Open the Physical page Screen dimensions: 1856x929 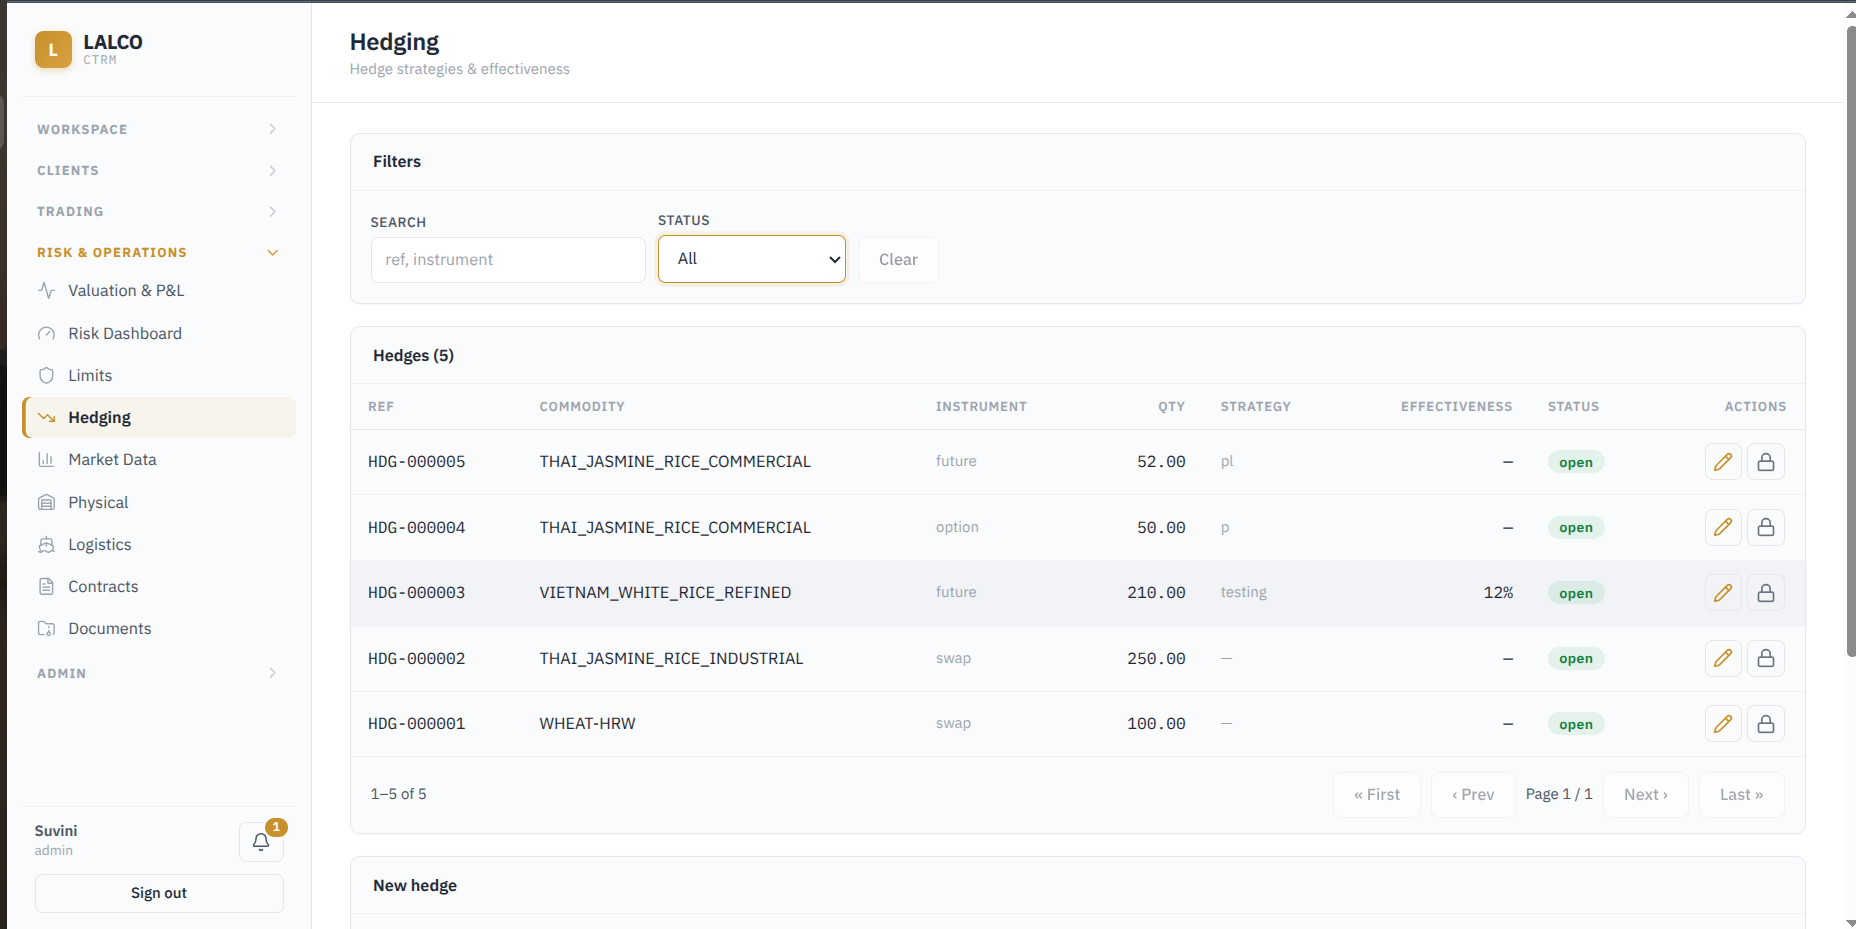pyautogui.click(x=159, y=503)
